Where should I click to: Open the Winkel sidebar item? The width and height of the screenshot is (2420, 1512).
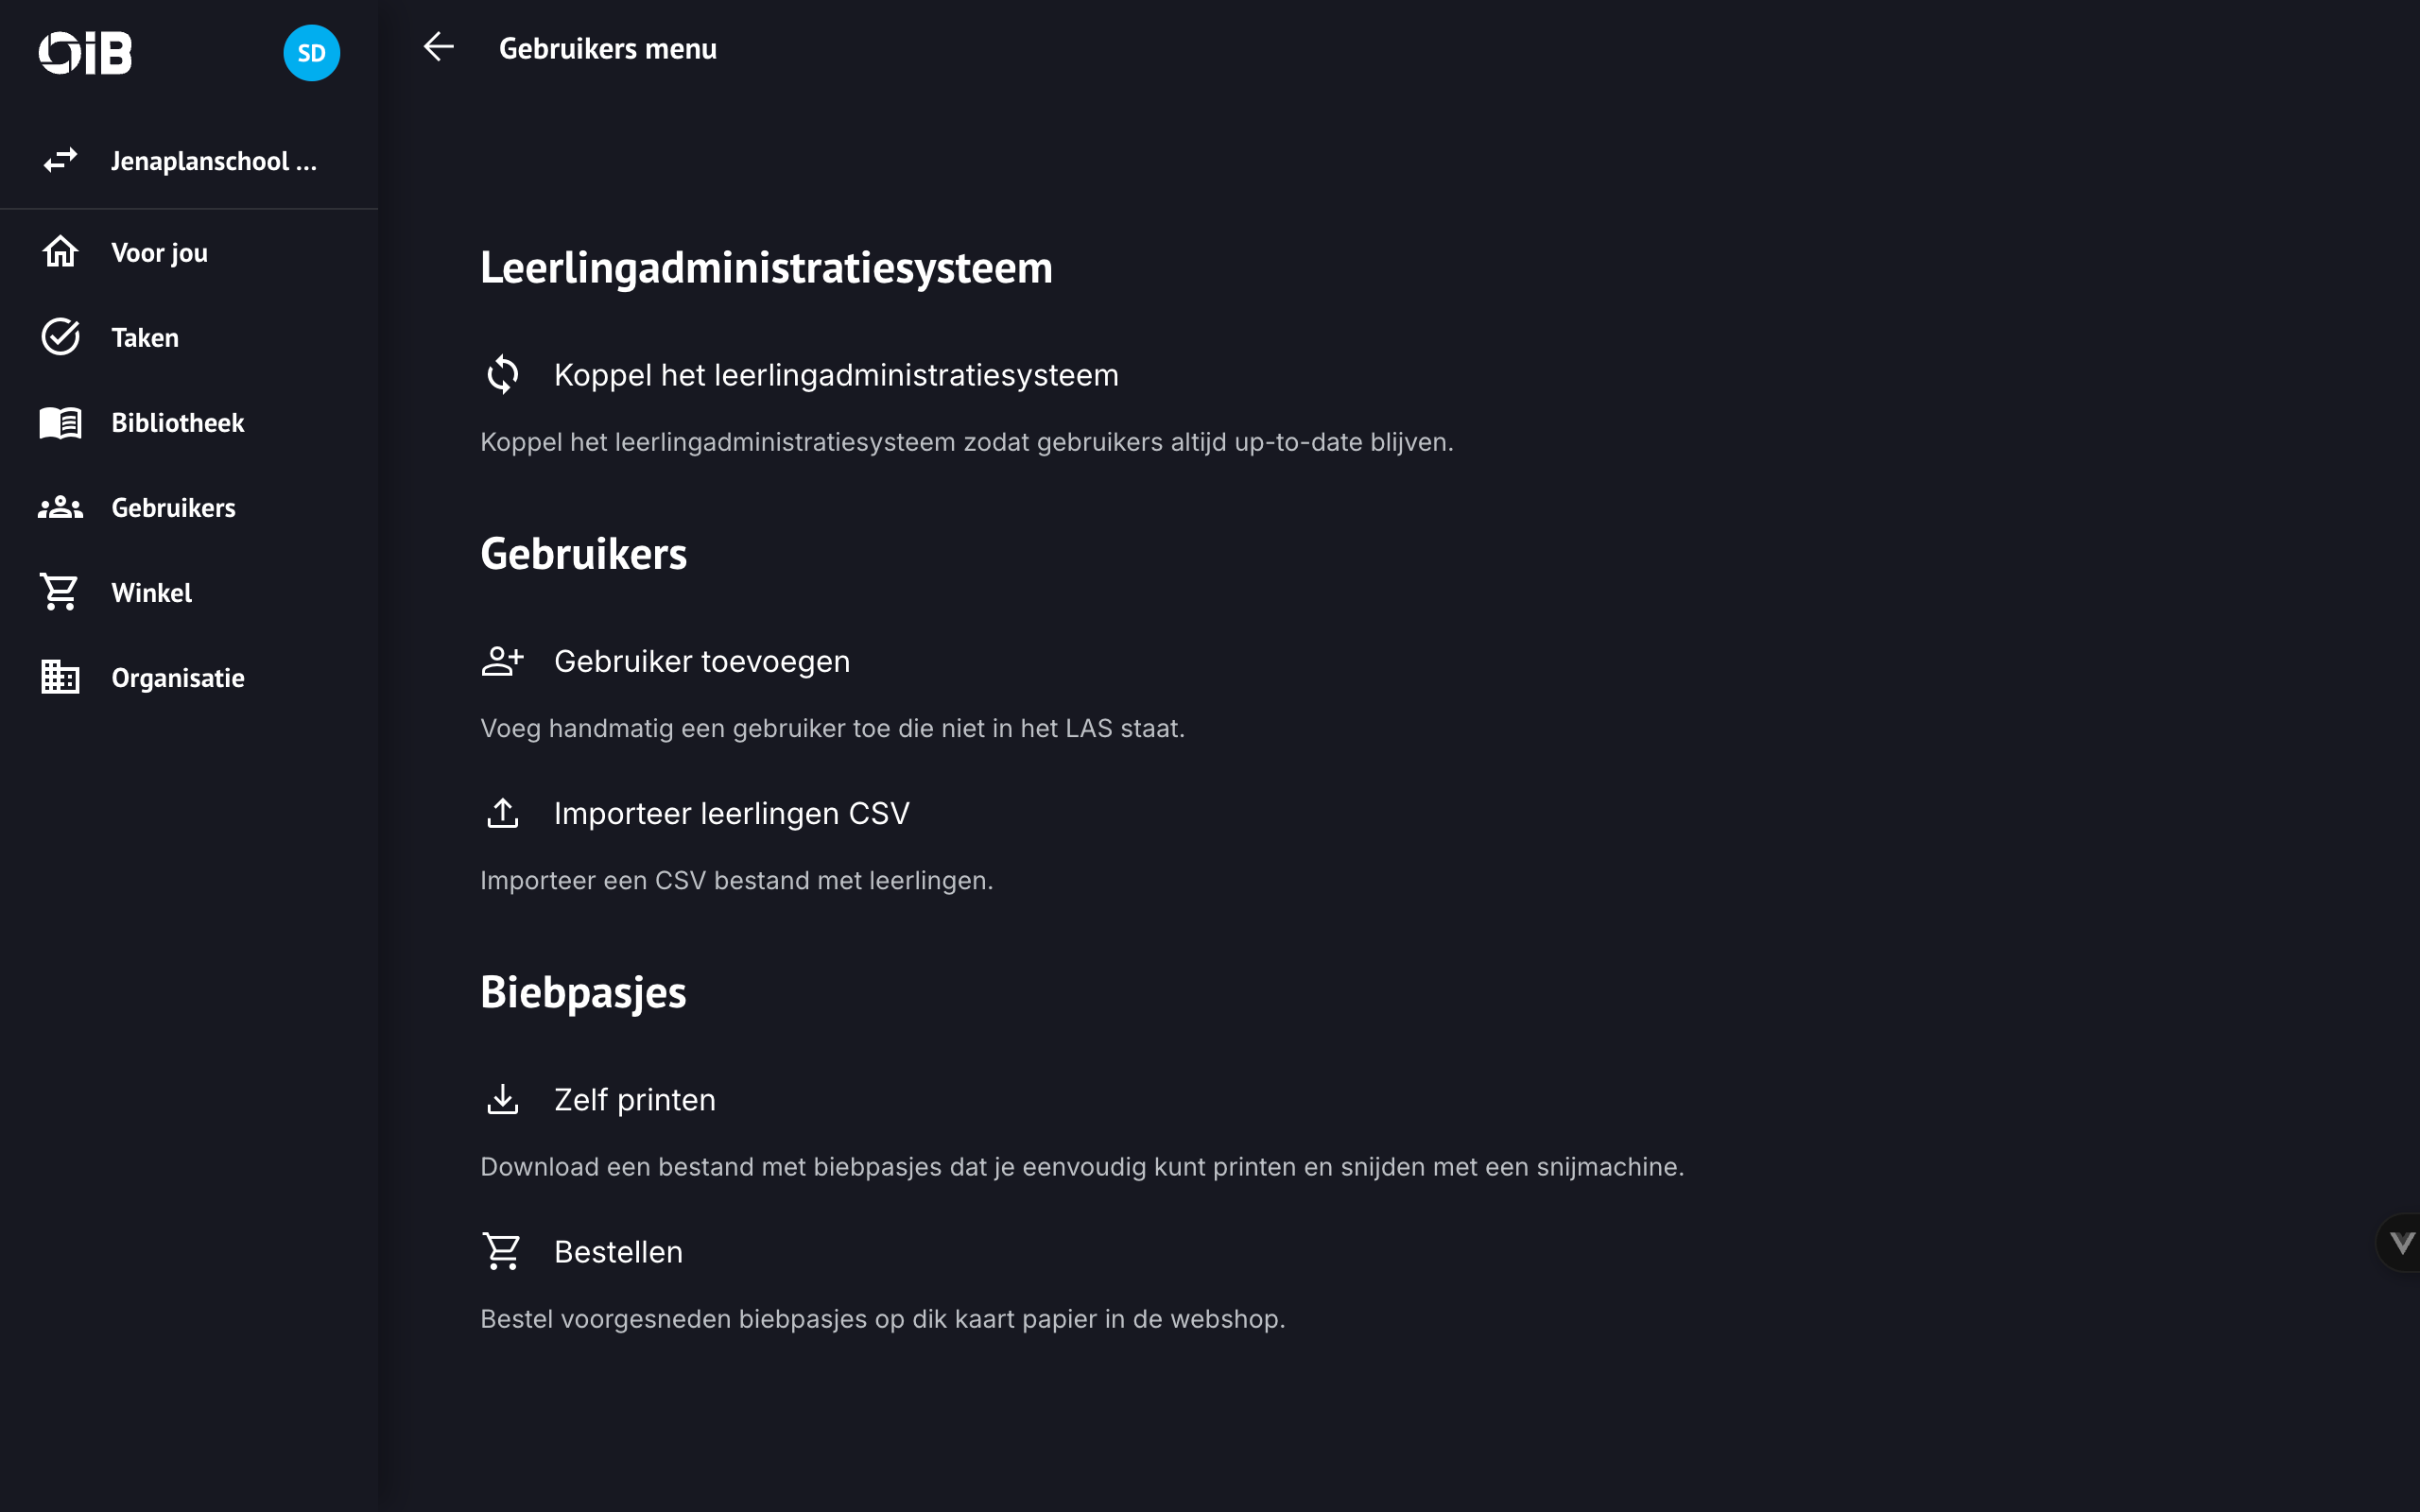pyautogui.click(x=151, y=593)
